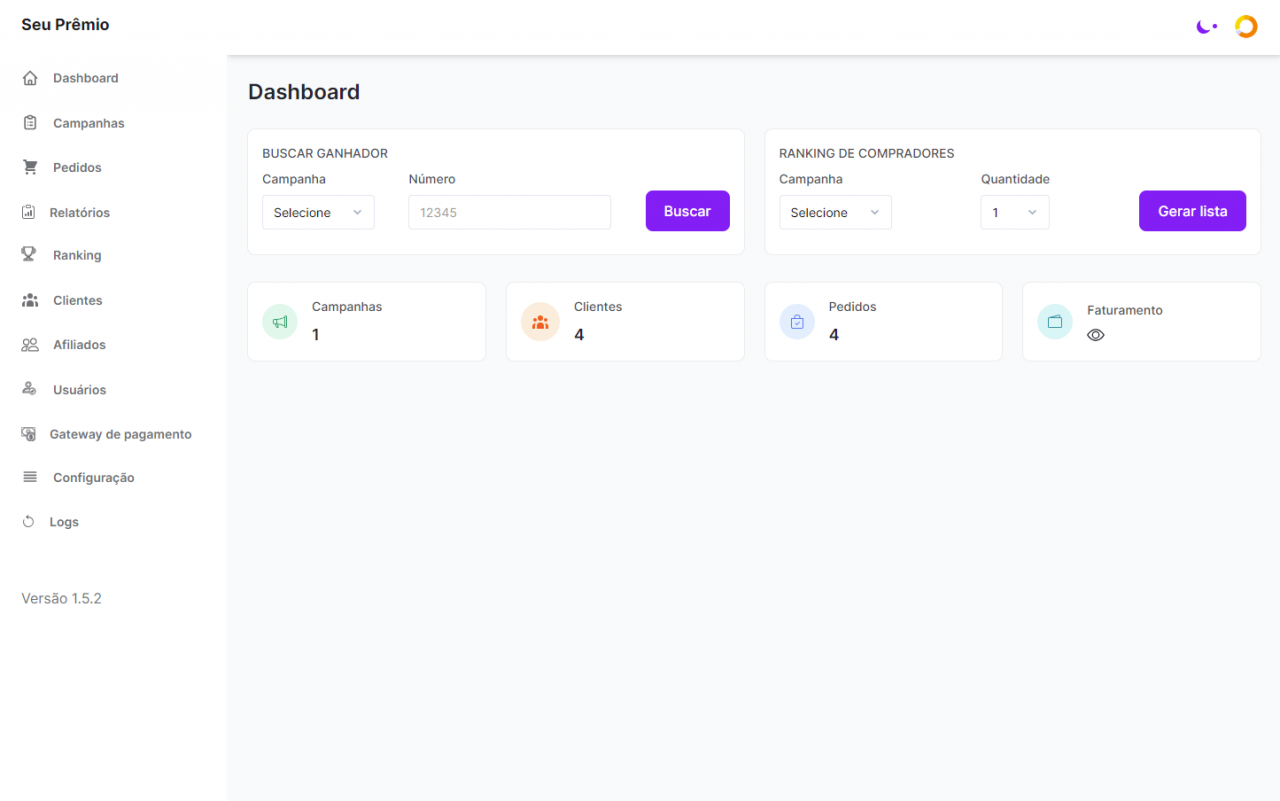The image size is (1280, 801).
Task: Expand the Quantidade dropdown
Action: [x=1014, y=212]
